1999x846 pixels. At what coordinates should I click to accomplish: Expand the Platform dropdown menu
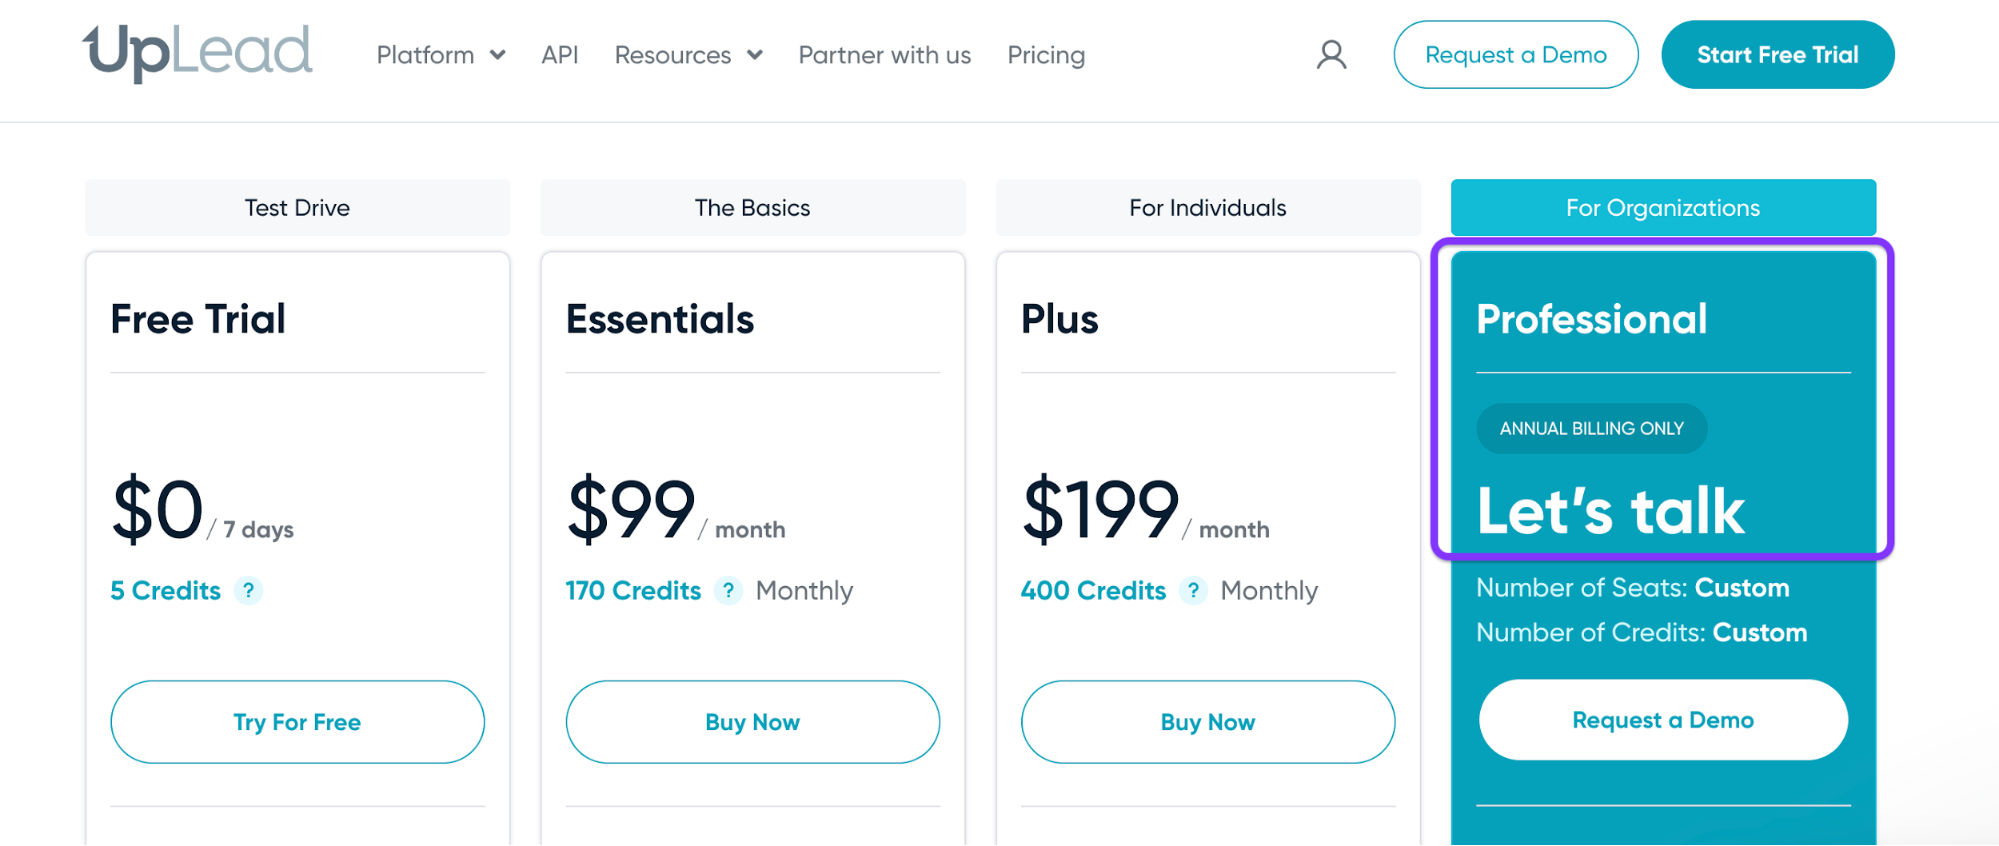tap(440, 55)
